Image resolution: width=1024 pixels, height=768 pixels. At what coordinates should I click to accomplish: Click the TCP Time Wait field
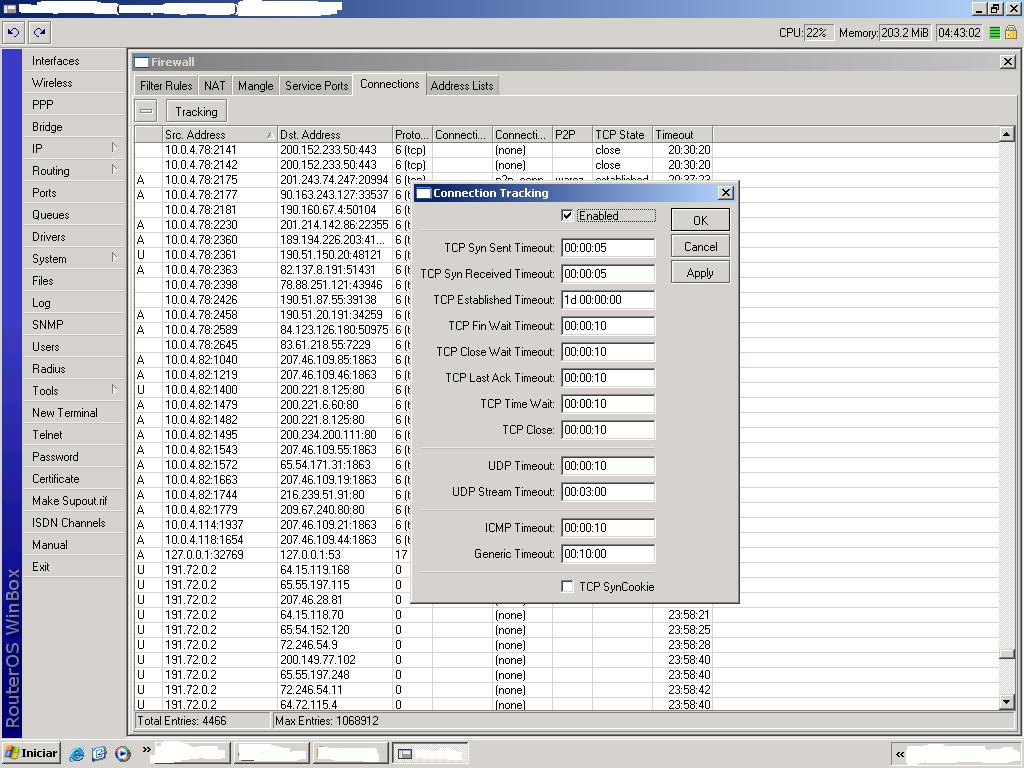(x=607, y=404)
